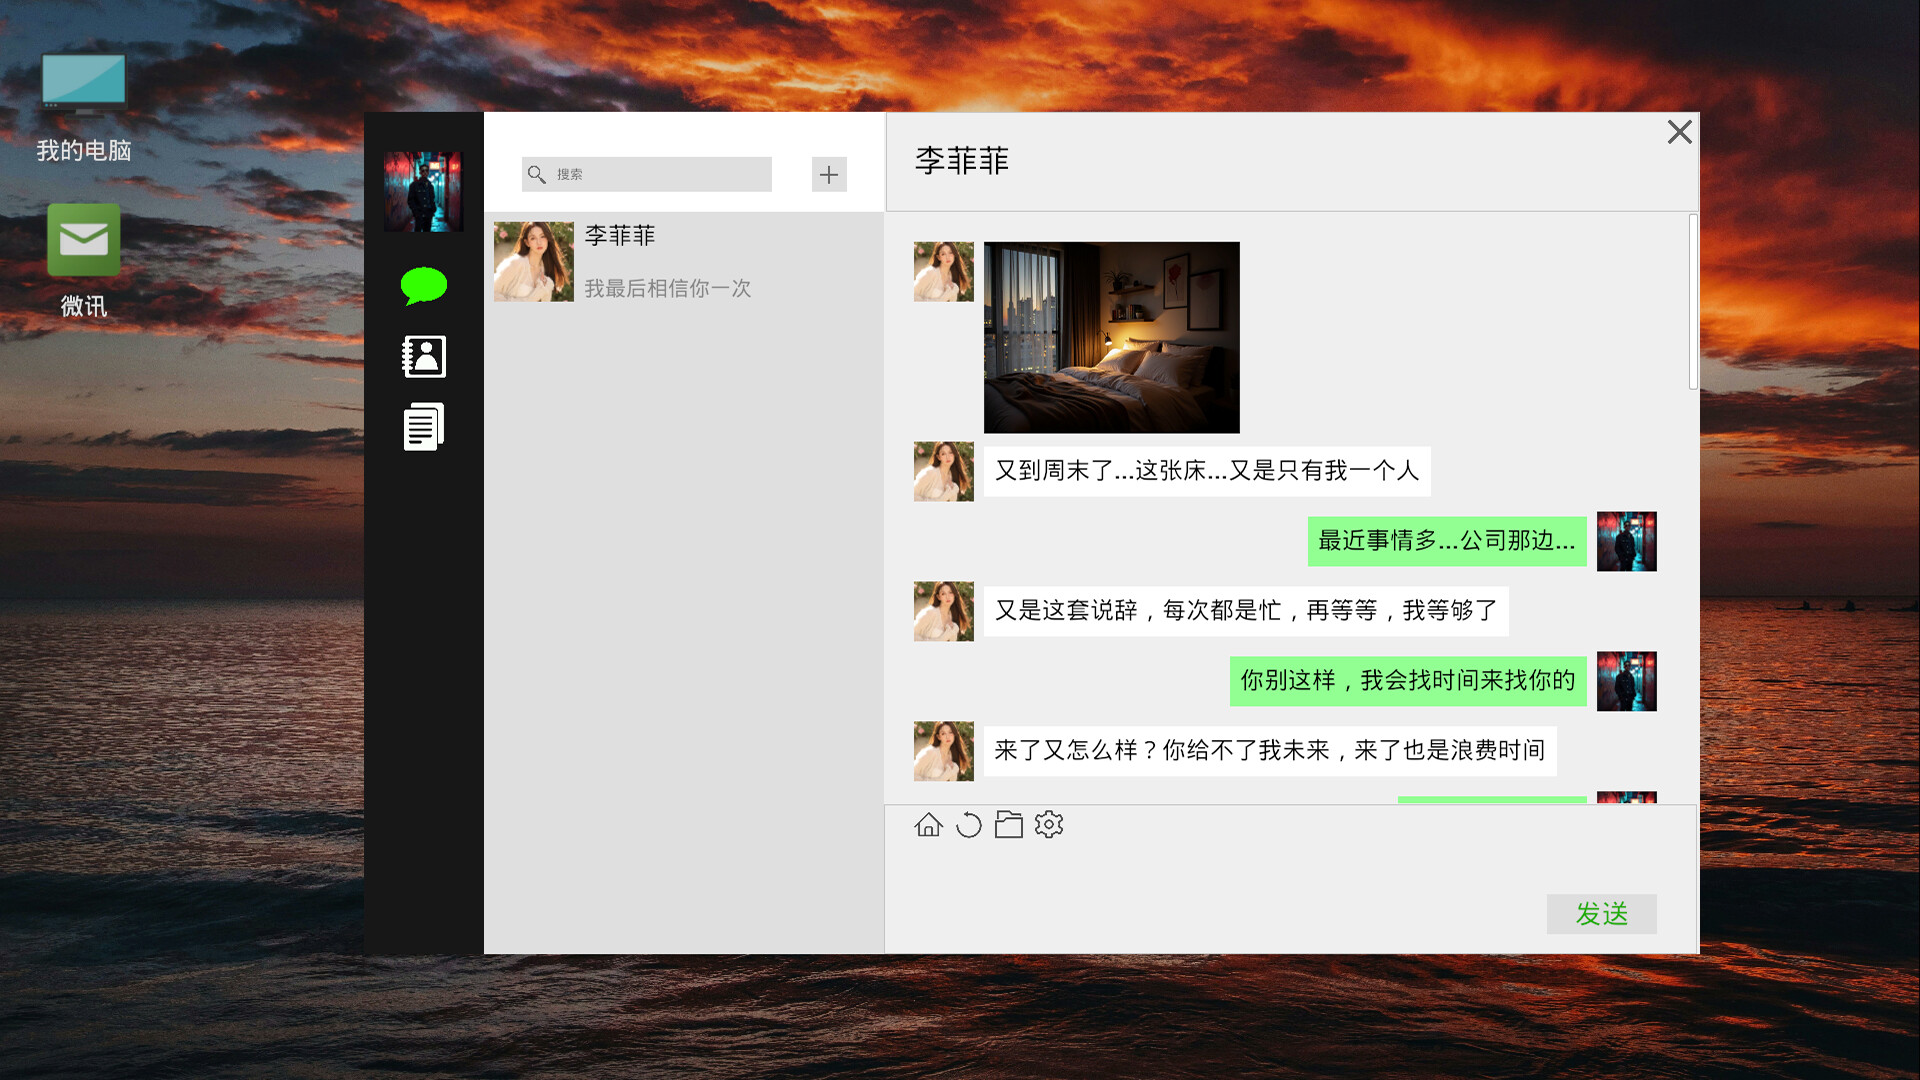This screenshot has height=1080, width=1920.
Task: Click green message 你别这样，我会找时间来找你的
Action: (1408, 681)
